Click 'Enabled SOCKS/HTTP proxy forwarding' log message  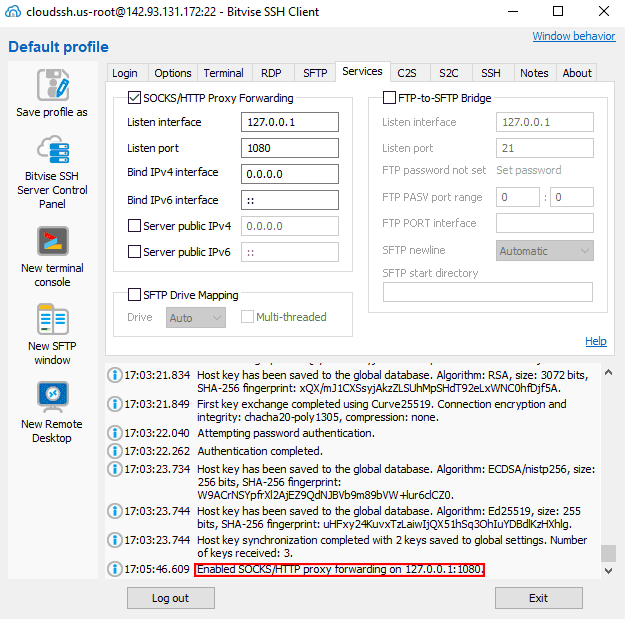[340, 569]
